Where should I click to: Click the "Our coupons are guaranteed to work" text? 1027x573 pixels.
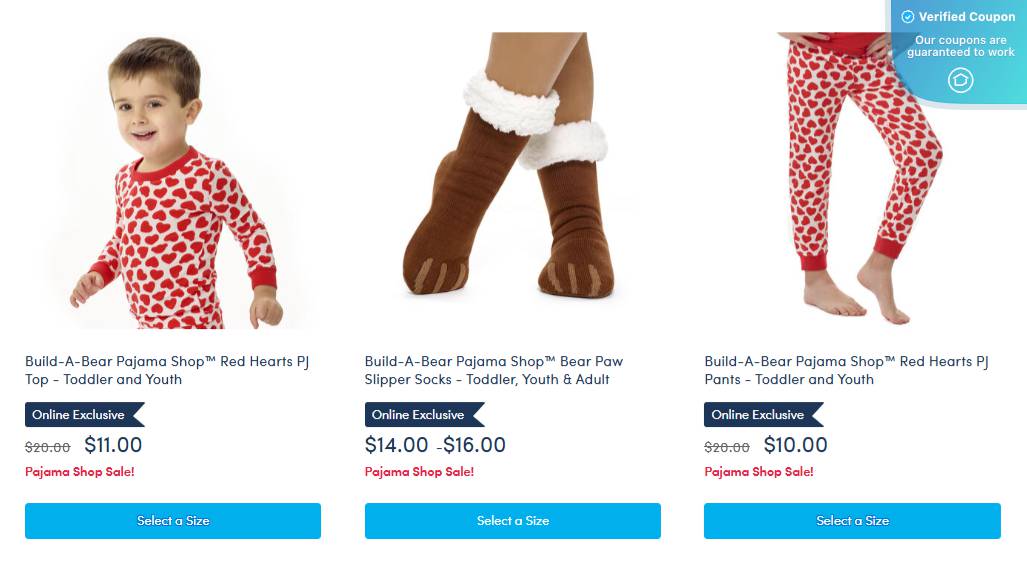point(960,46)
